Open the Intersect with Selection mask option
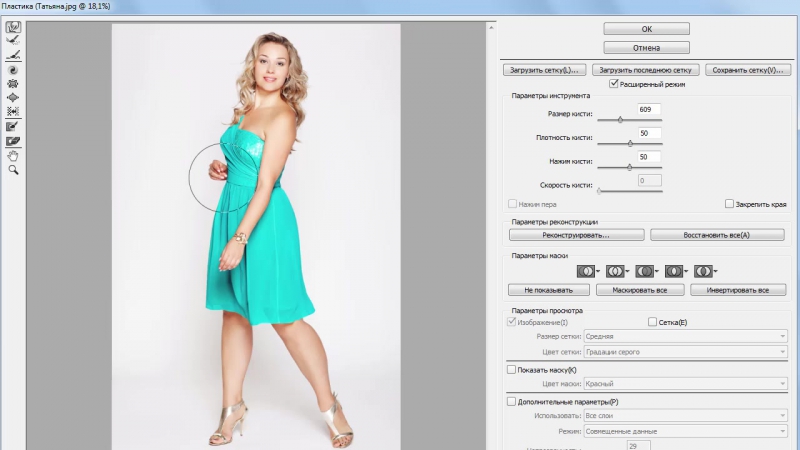 tap(677, 271)
